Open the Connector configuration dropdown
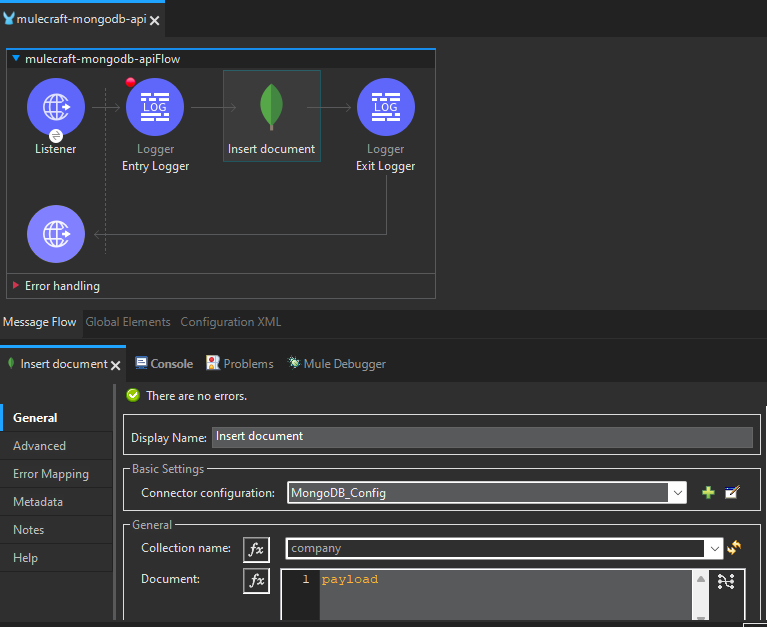The width and height of the screenshot is (767, 627). click(x=677, y=493)
